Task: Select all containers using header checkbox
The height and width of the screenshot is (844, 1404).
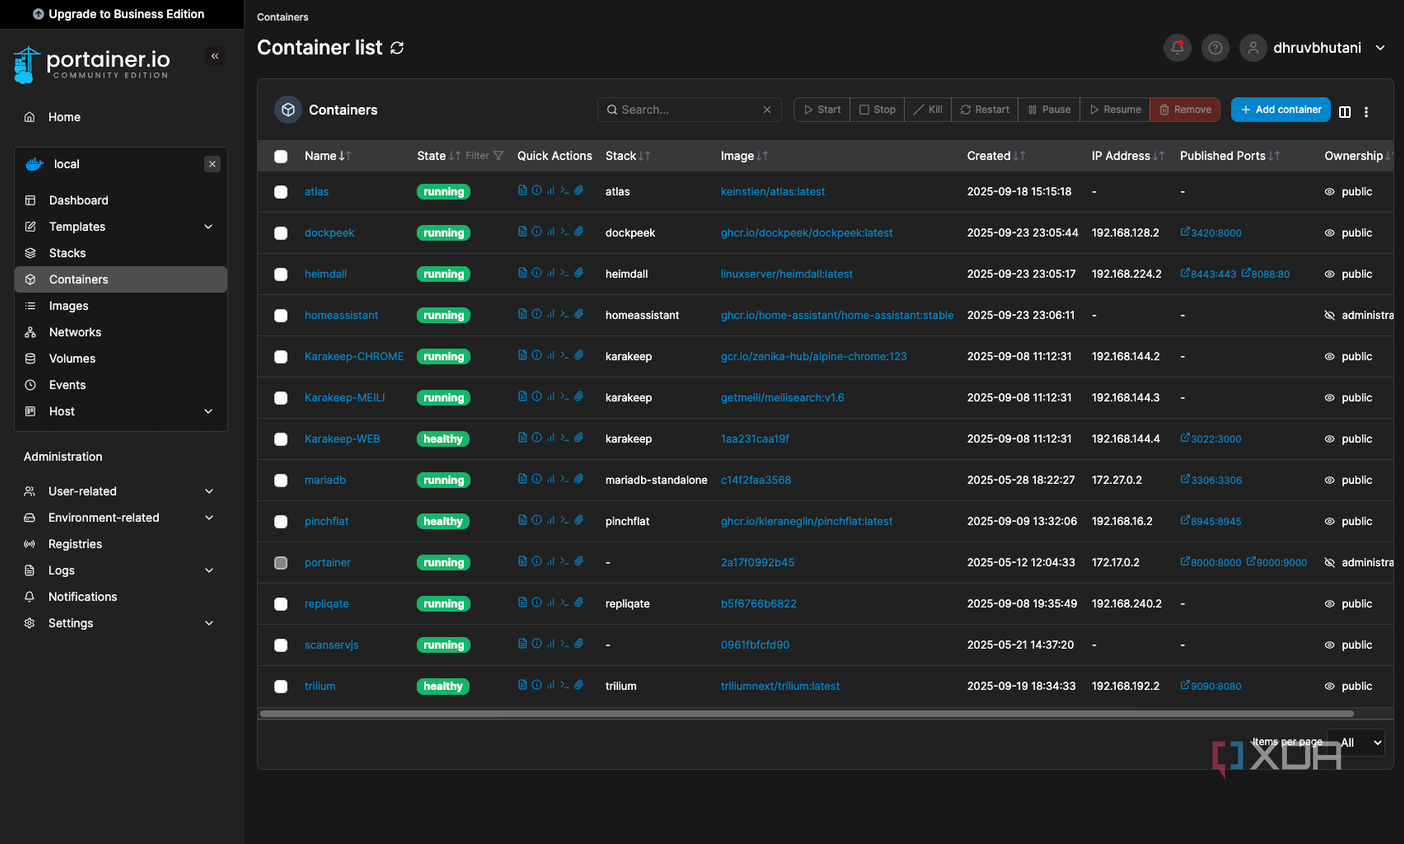Action: (281, 156)
